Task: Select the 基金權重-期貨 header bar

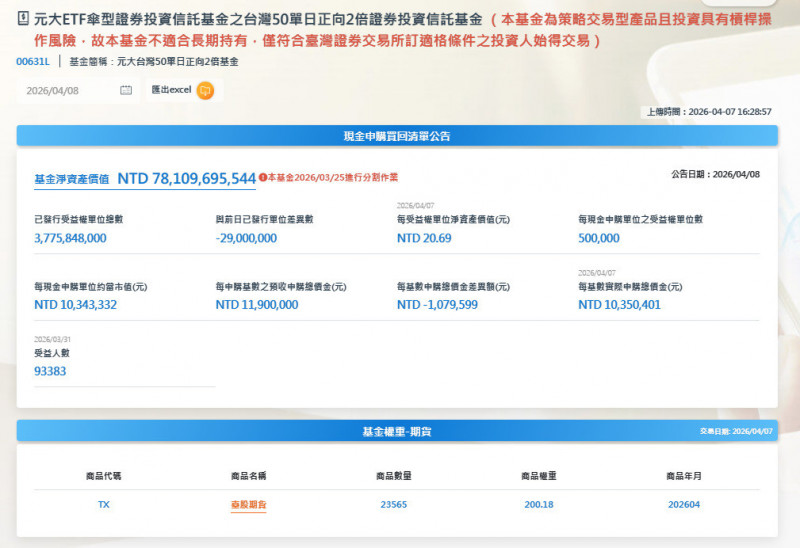Action: coord(397,431)
